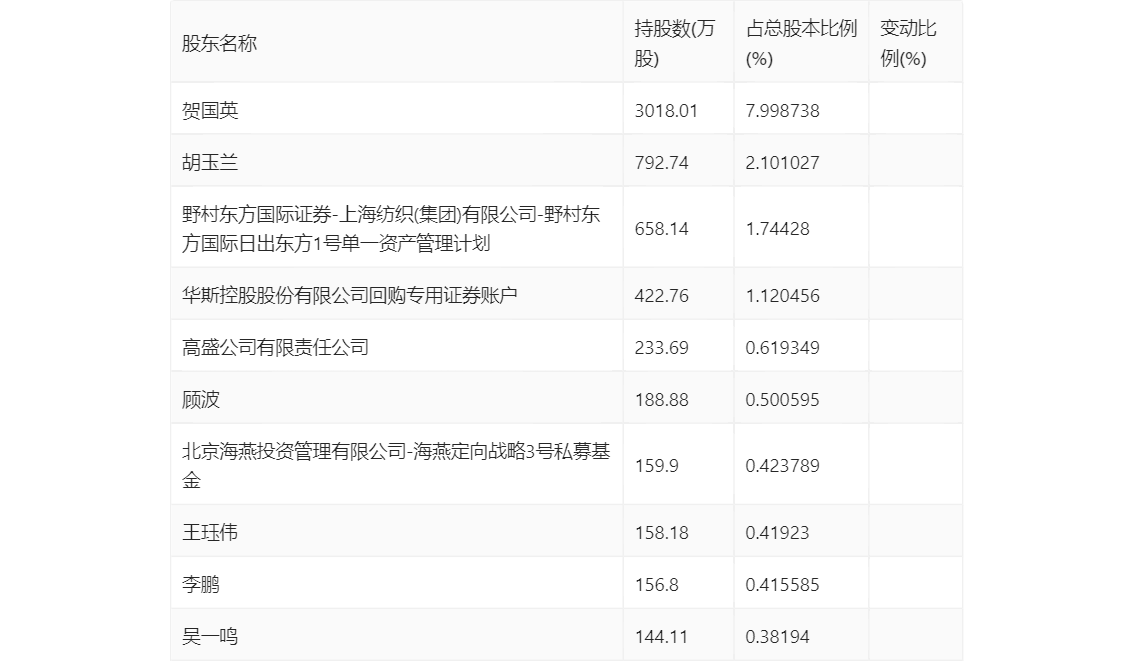Select the percentage 0.500595
The height and width of the screenshot is (661, 1134).
tap(783, 400)
